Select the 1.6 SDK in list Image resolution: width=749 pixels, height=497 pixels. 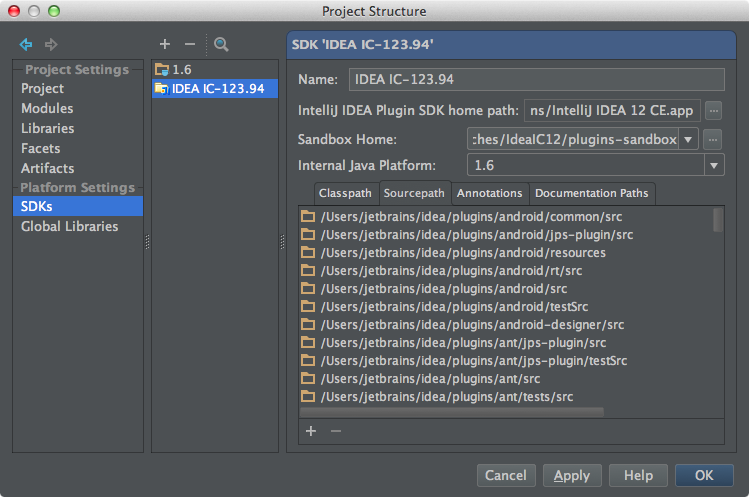click(x=181, y=70)
